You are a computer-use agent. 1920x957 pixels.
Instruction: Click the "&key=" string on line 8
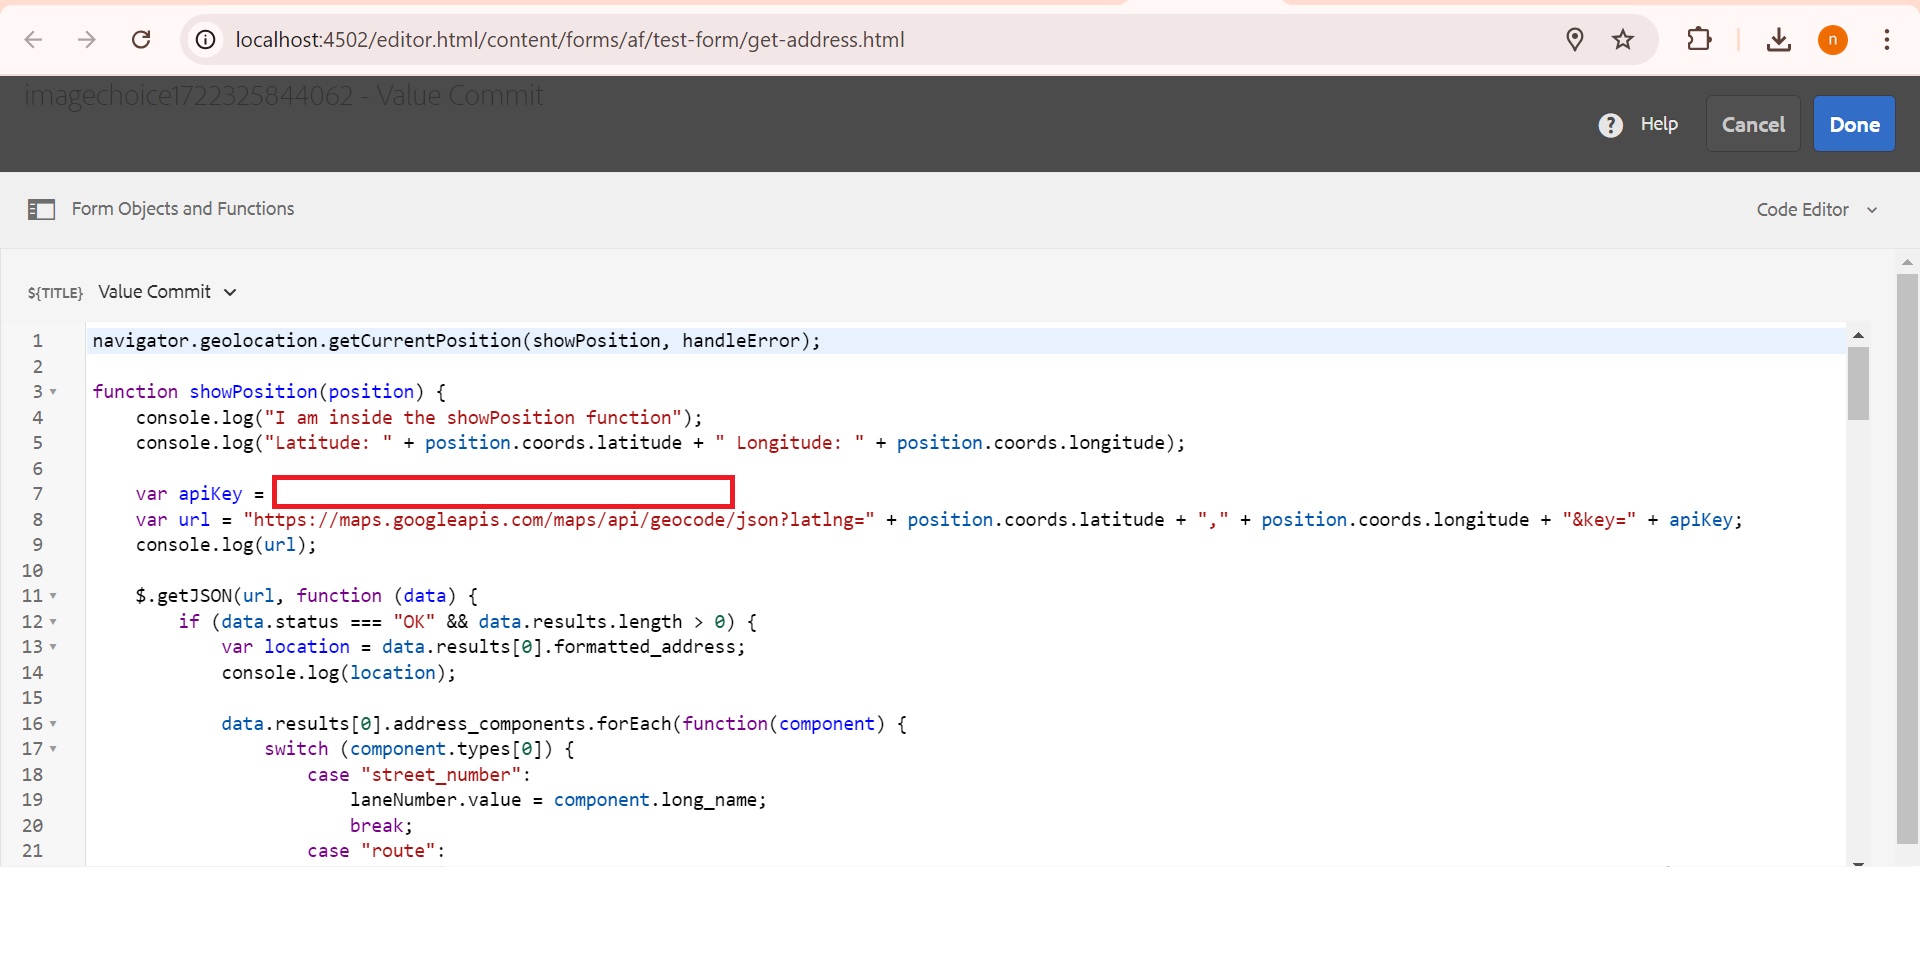[1599, 520]
